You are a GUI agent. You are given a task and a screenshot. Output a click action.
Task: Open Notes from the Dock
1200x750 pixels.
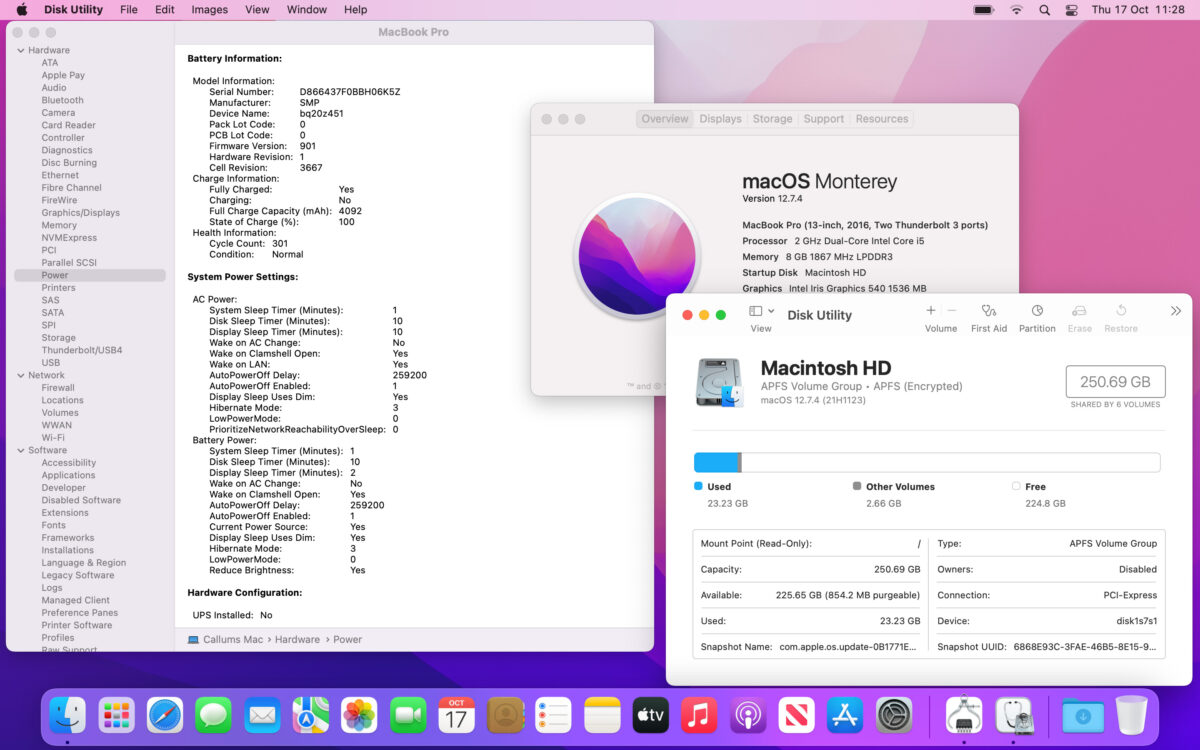click(602, 715)
